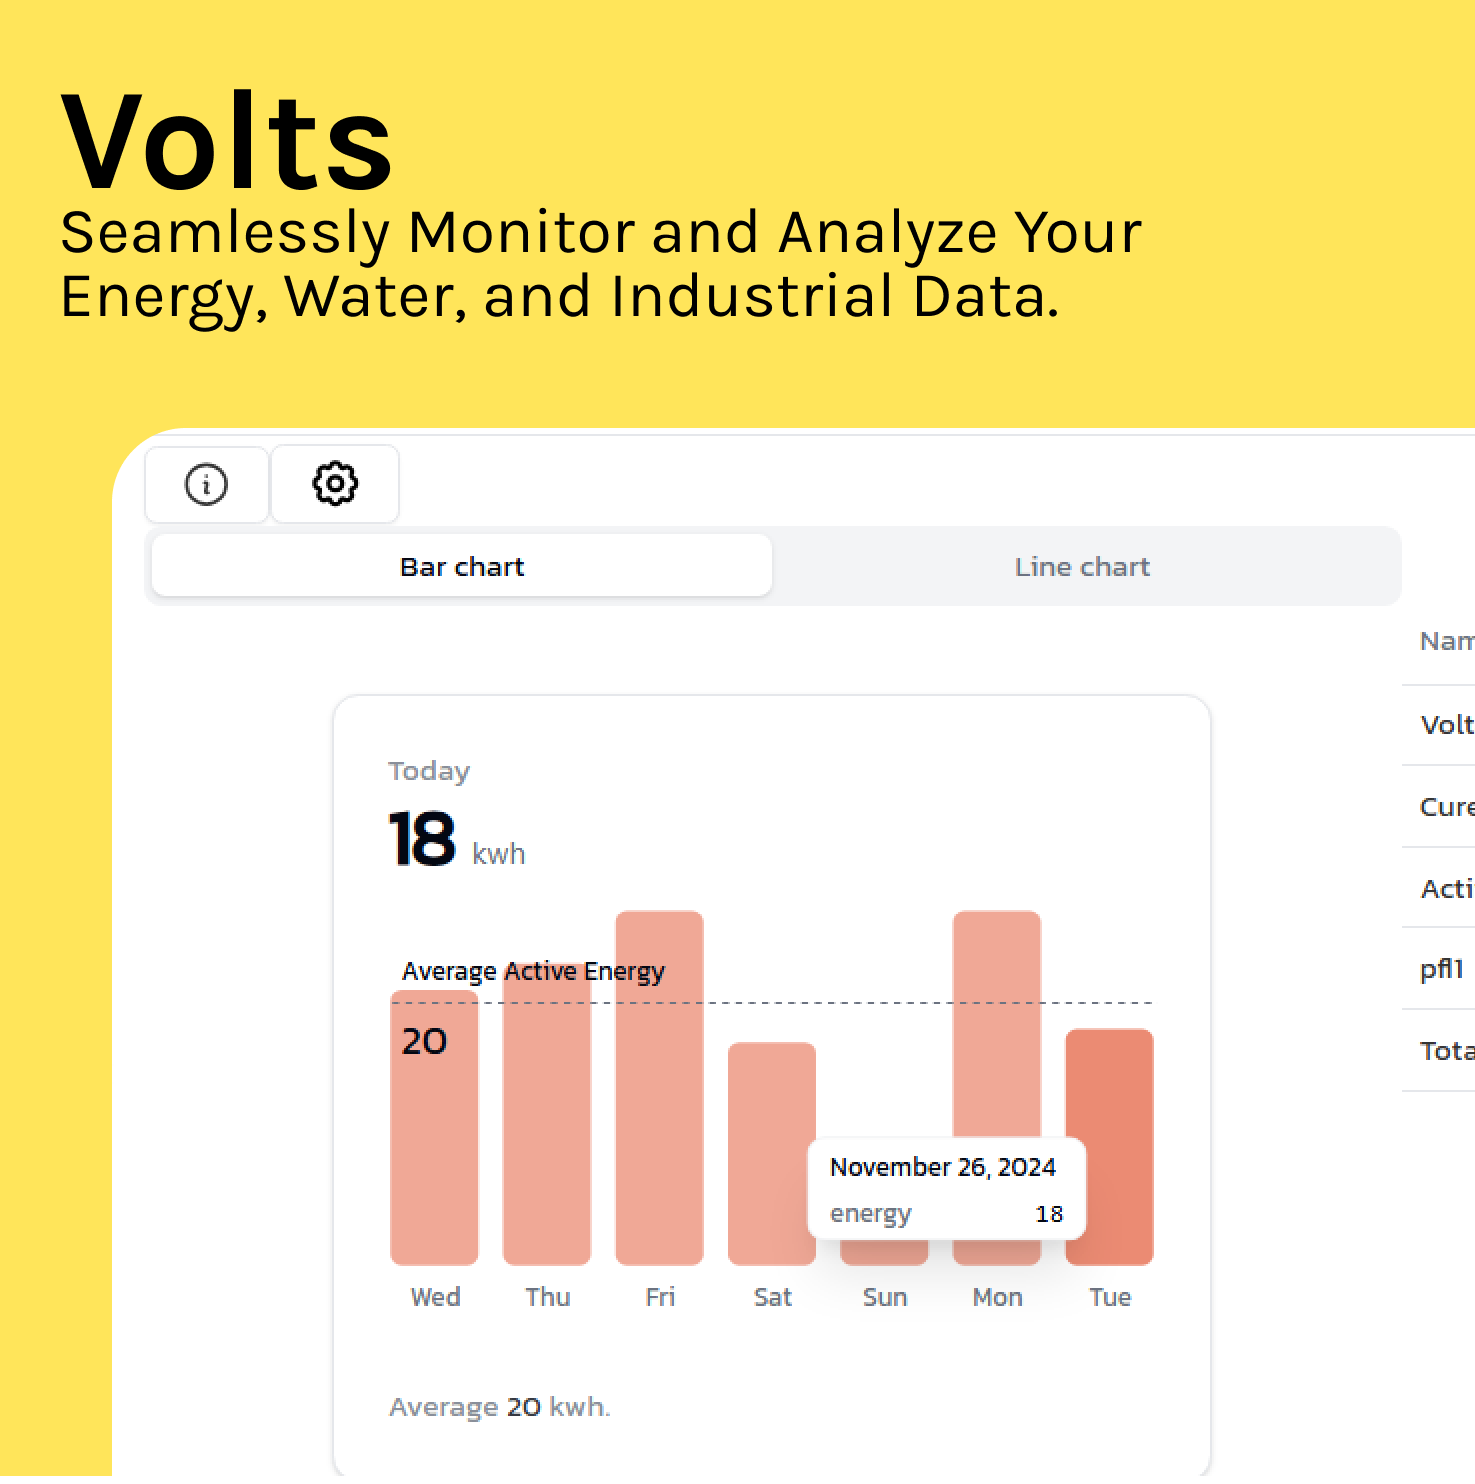
Task: Select the Tota row in table
Action: click(x=1446, y=1051)
